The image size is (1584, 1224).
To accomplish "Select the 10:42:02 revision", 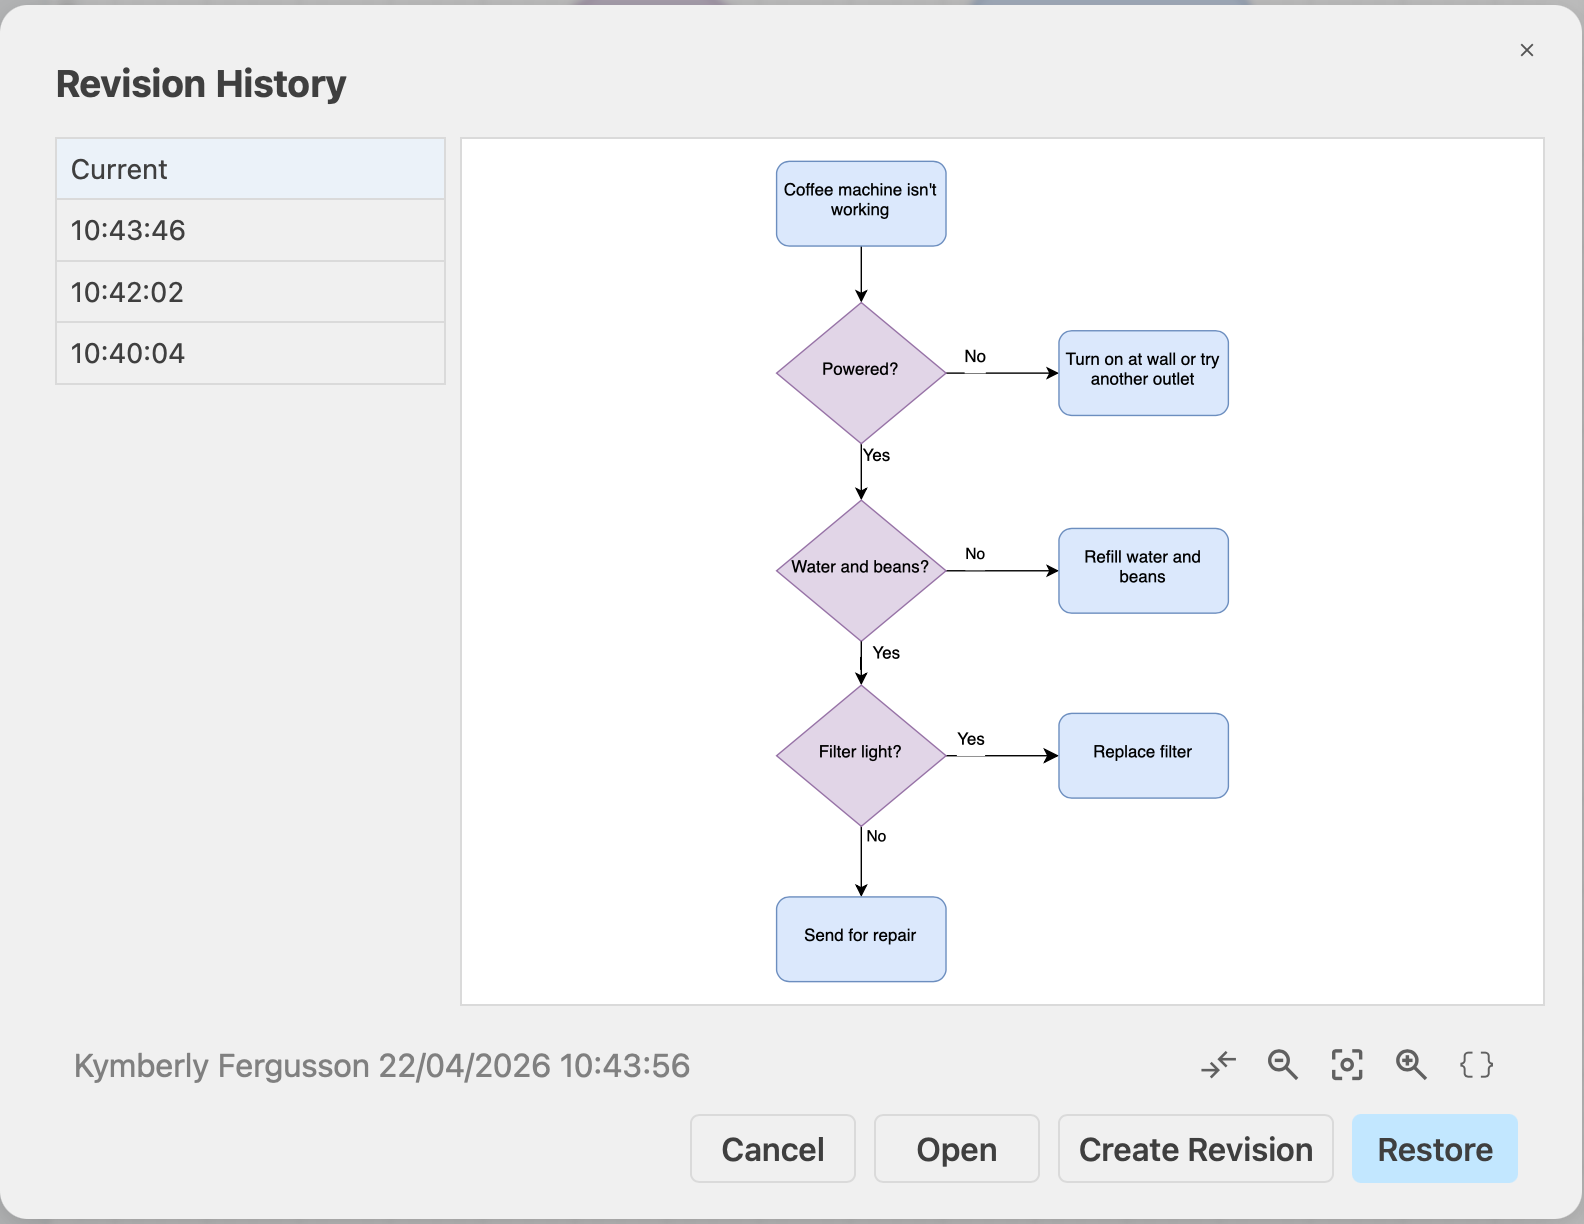I will click(x=250, y=292).
